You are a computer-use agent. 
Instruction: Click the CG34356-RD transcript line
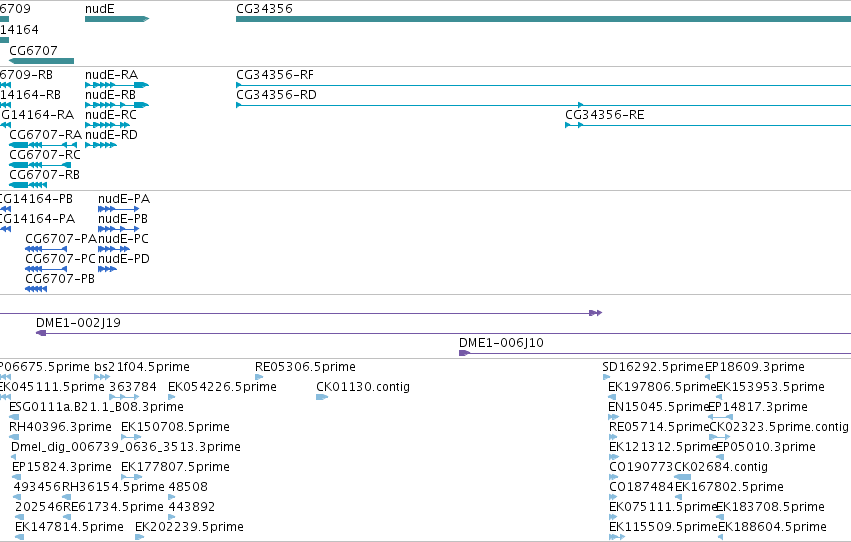(x=543, y=105)
